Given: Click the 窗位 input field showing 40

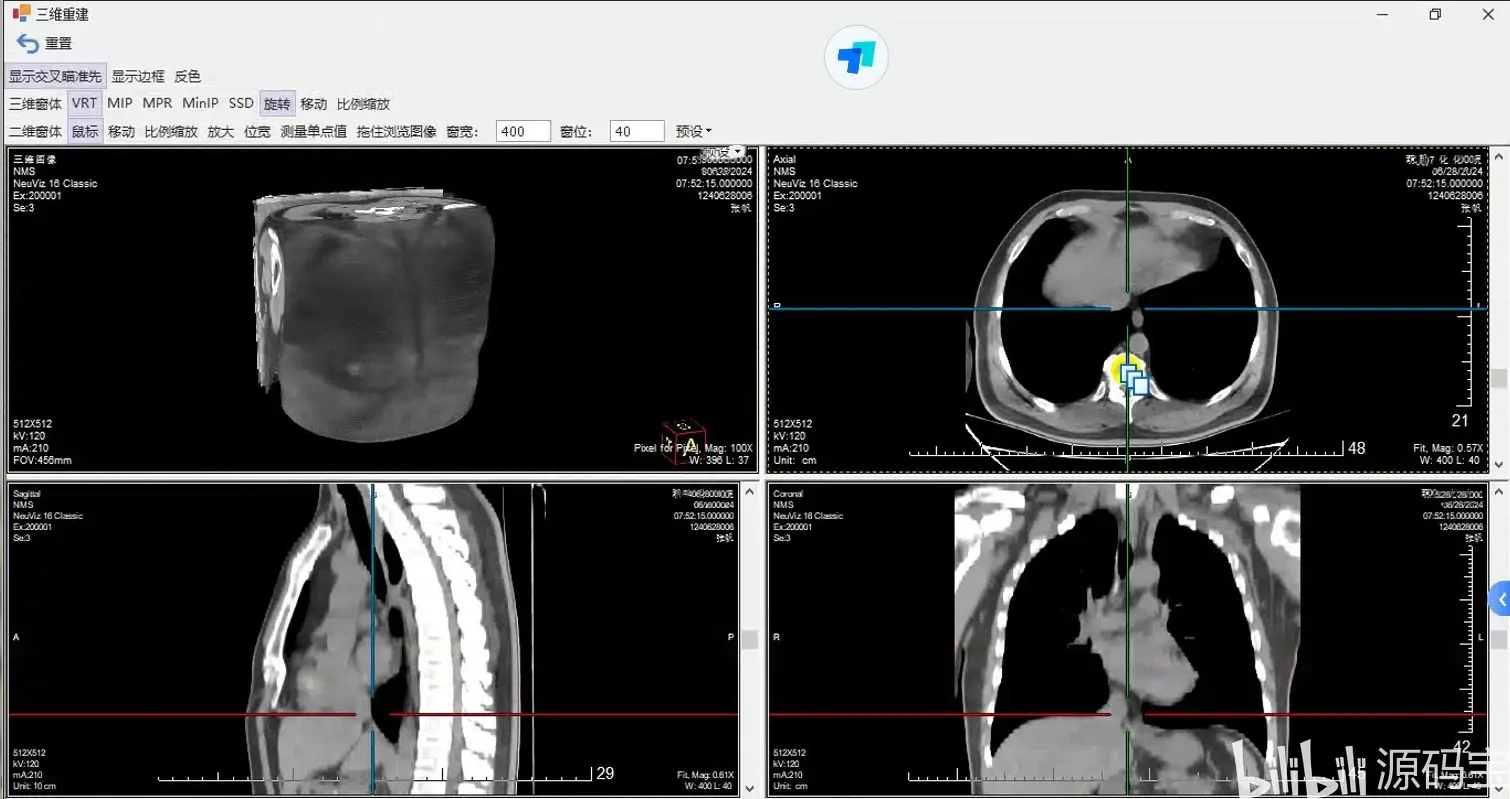Looking at the screenshot, I should pos(637,131).
